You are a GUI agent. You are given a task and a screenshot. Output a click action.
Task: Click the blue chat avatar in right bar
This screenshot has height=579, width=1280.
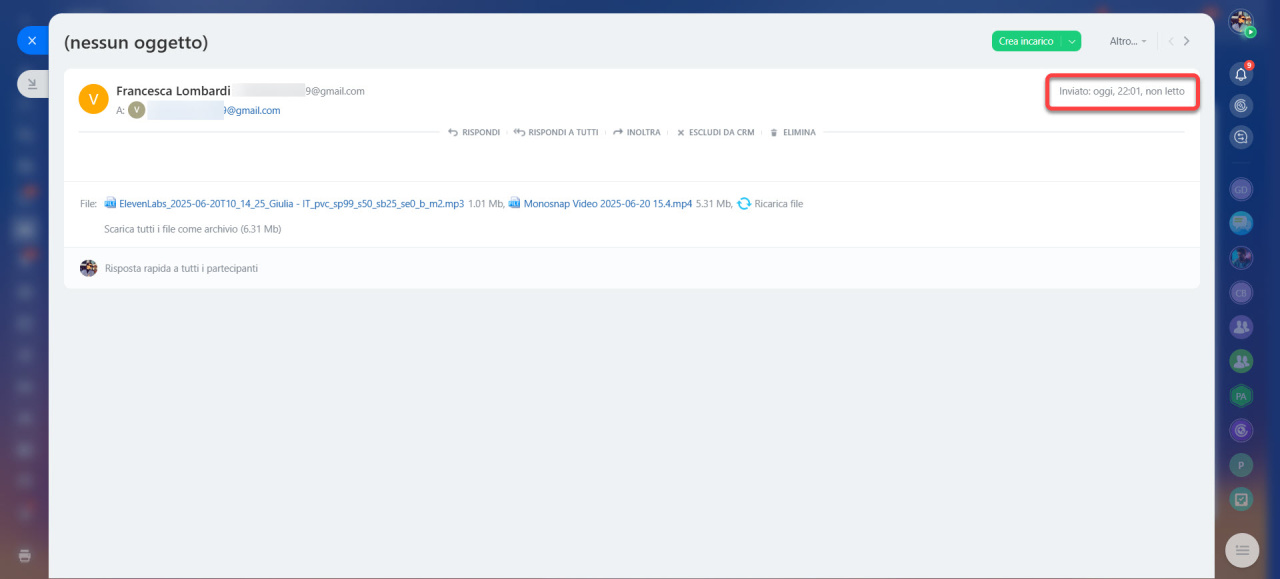(1241, 223)
